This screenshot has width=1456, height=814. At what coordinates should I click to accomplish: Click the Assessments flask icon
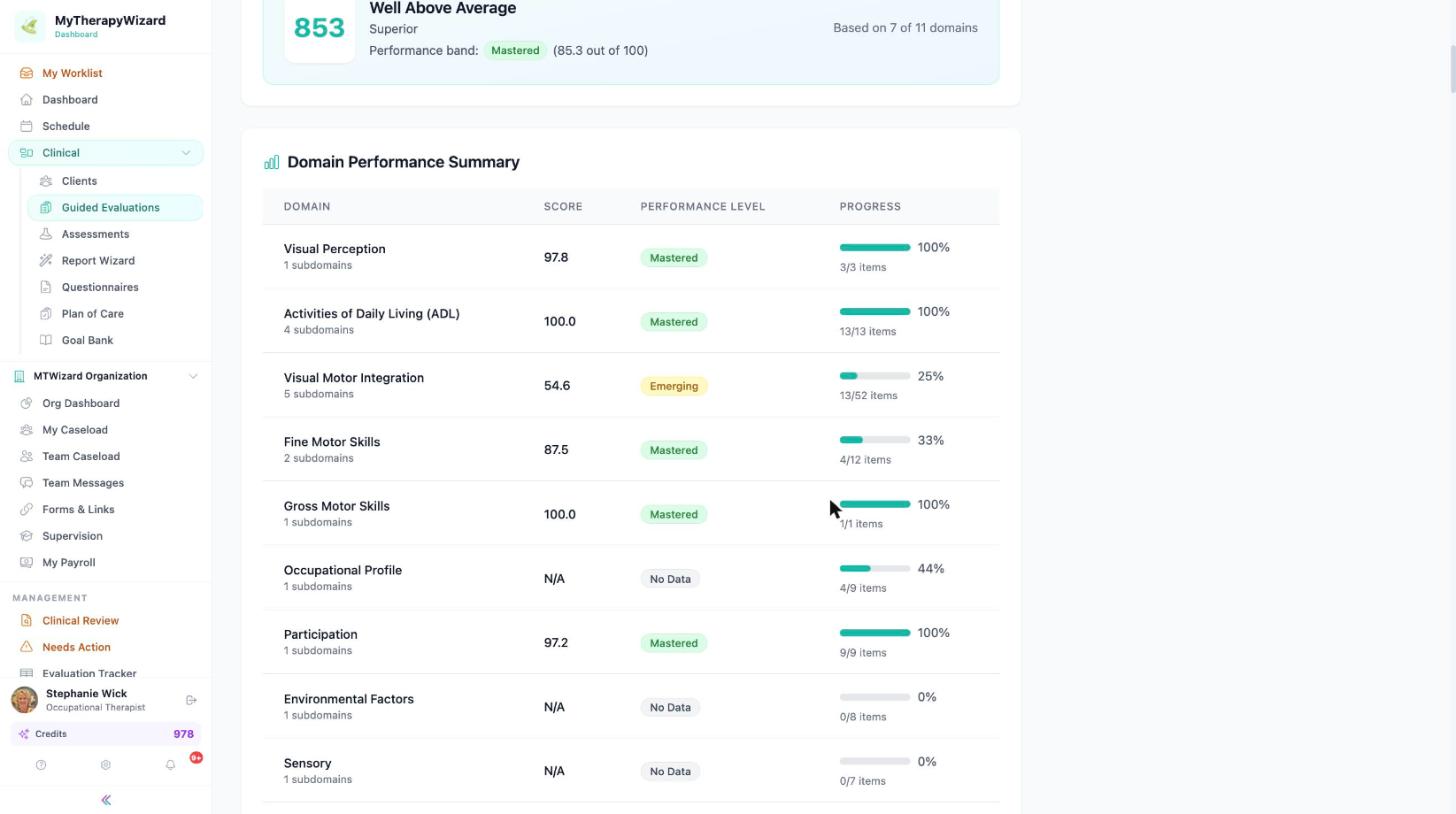point(46,234)
